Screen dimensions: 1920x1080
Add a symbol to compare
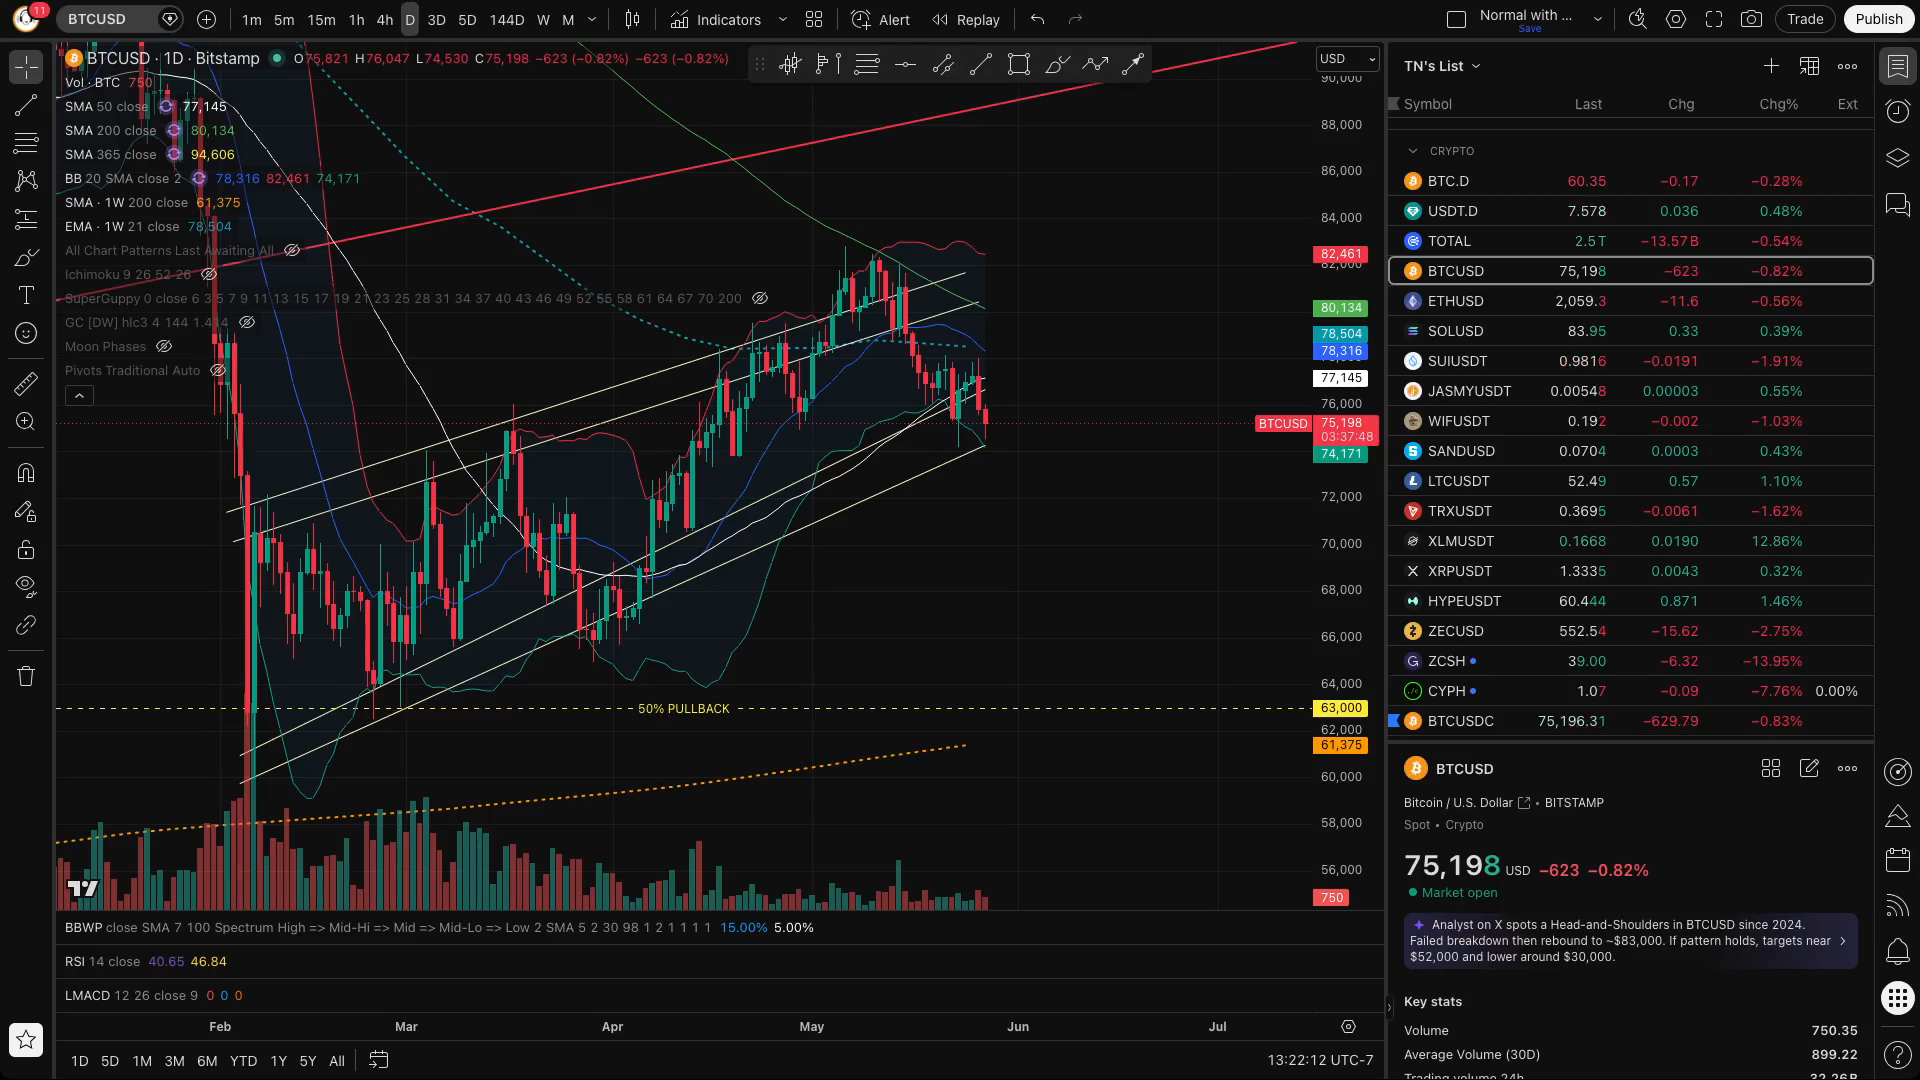[x=206, y=19]
